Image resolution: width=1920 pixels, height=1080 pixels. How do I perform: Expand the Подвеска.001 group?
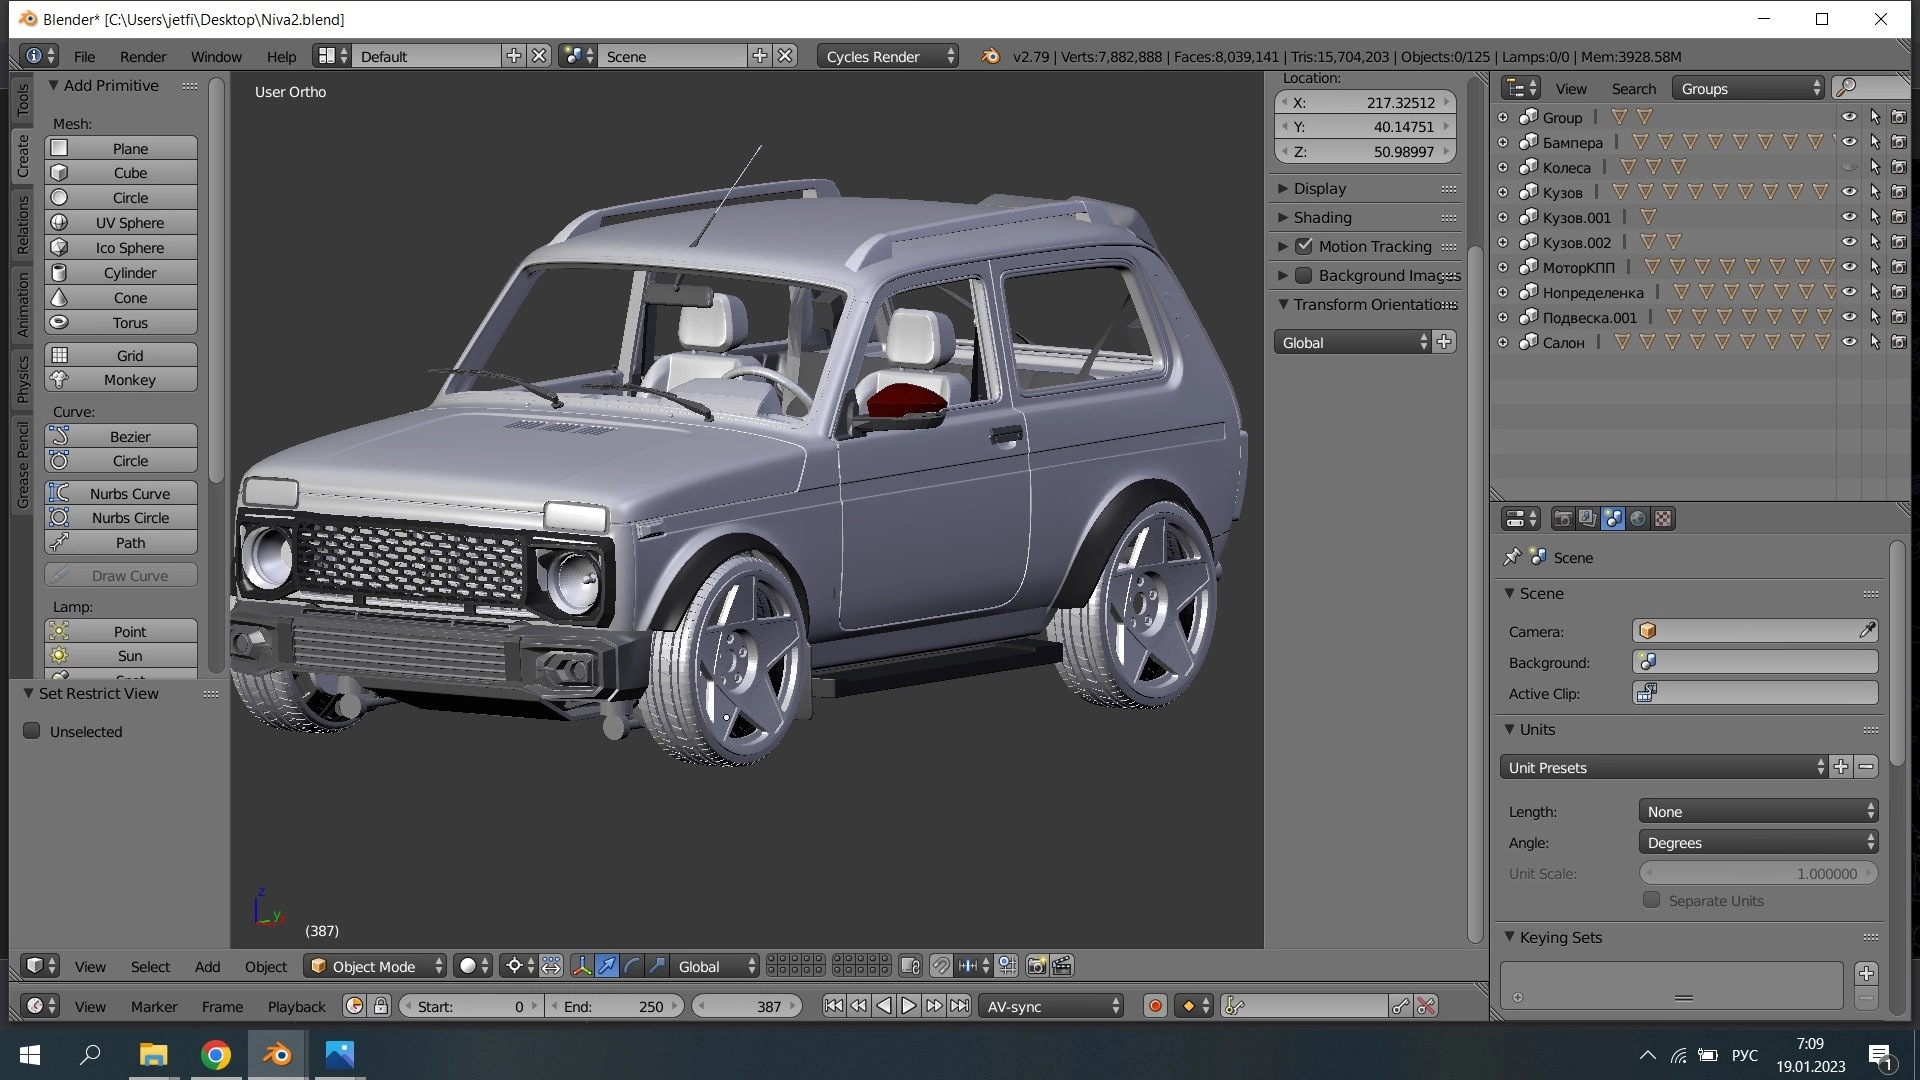pos(1503,317)
